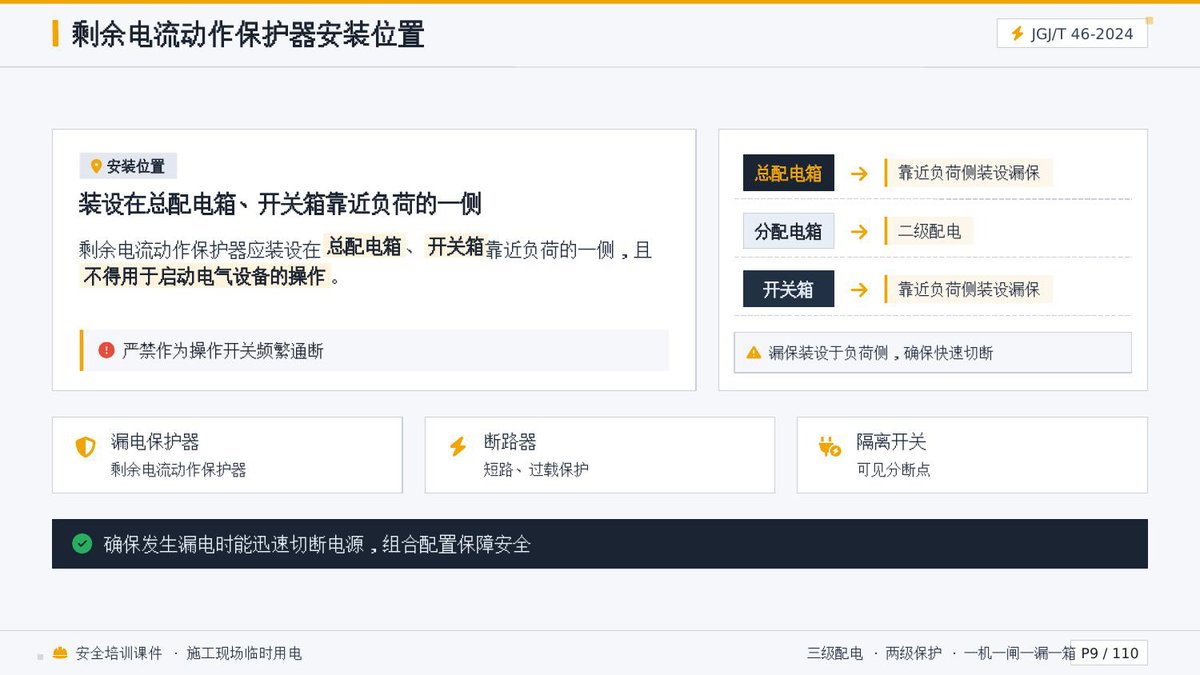Click the 断路器 card title

pos(510,442)
